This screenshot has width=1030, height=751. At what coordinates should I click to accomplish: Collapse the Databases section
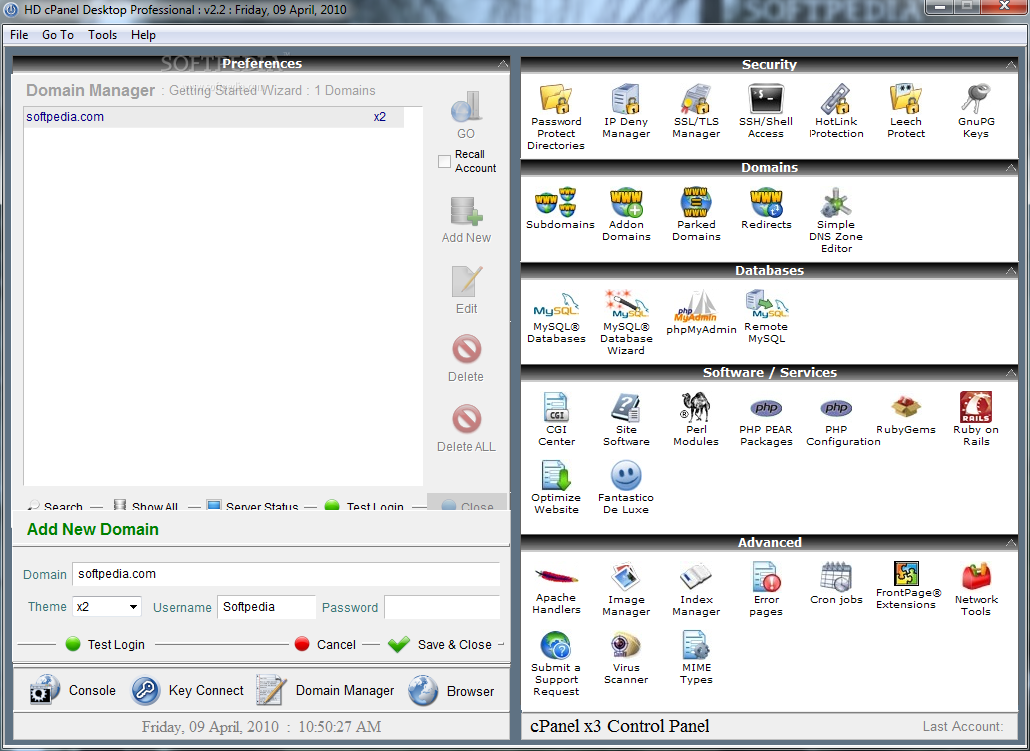point(1010,270)
